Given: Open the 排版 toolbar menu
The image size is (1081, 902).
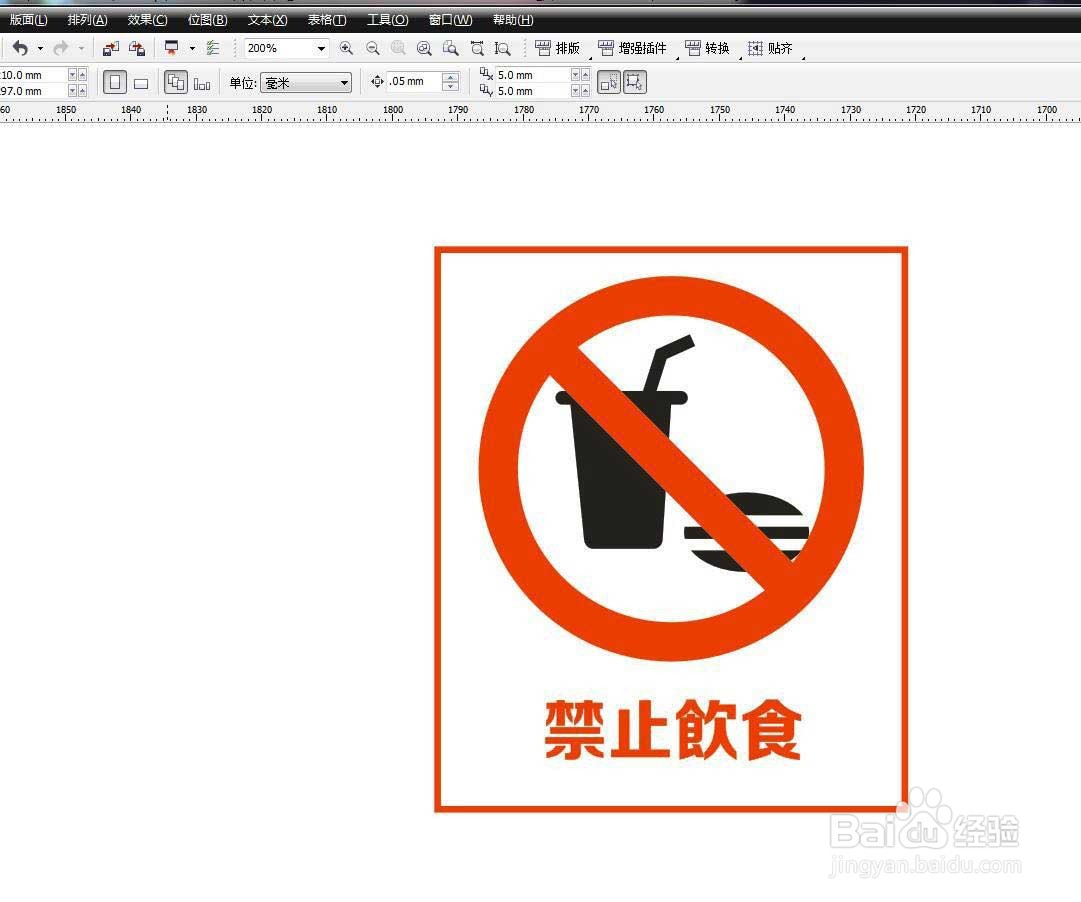Looking at the screenshot, I should click(x=558, y=48).
